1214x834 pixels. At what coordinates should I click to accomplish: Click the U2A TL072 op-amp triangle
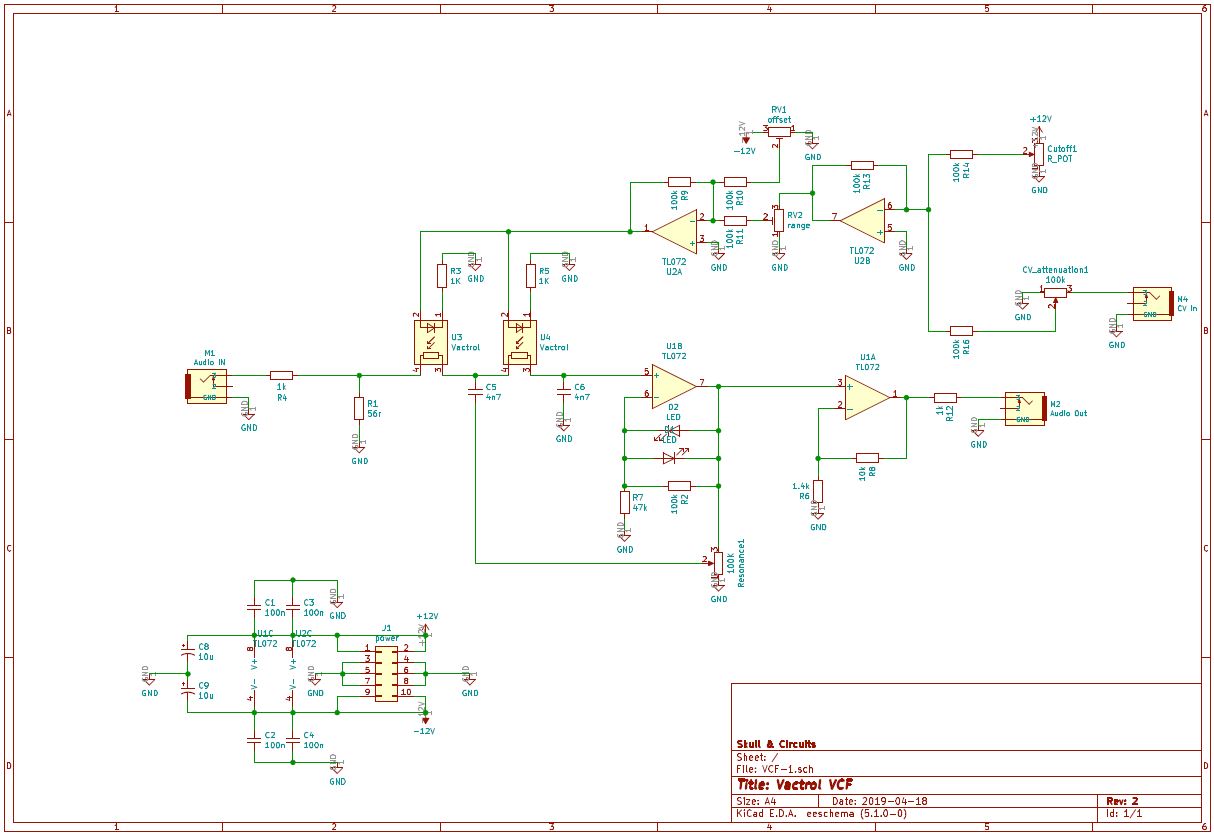[x=677, y=230]
